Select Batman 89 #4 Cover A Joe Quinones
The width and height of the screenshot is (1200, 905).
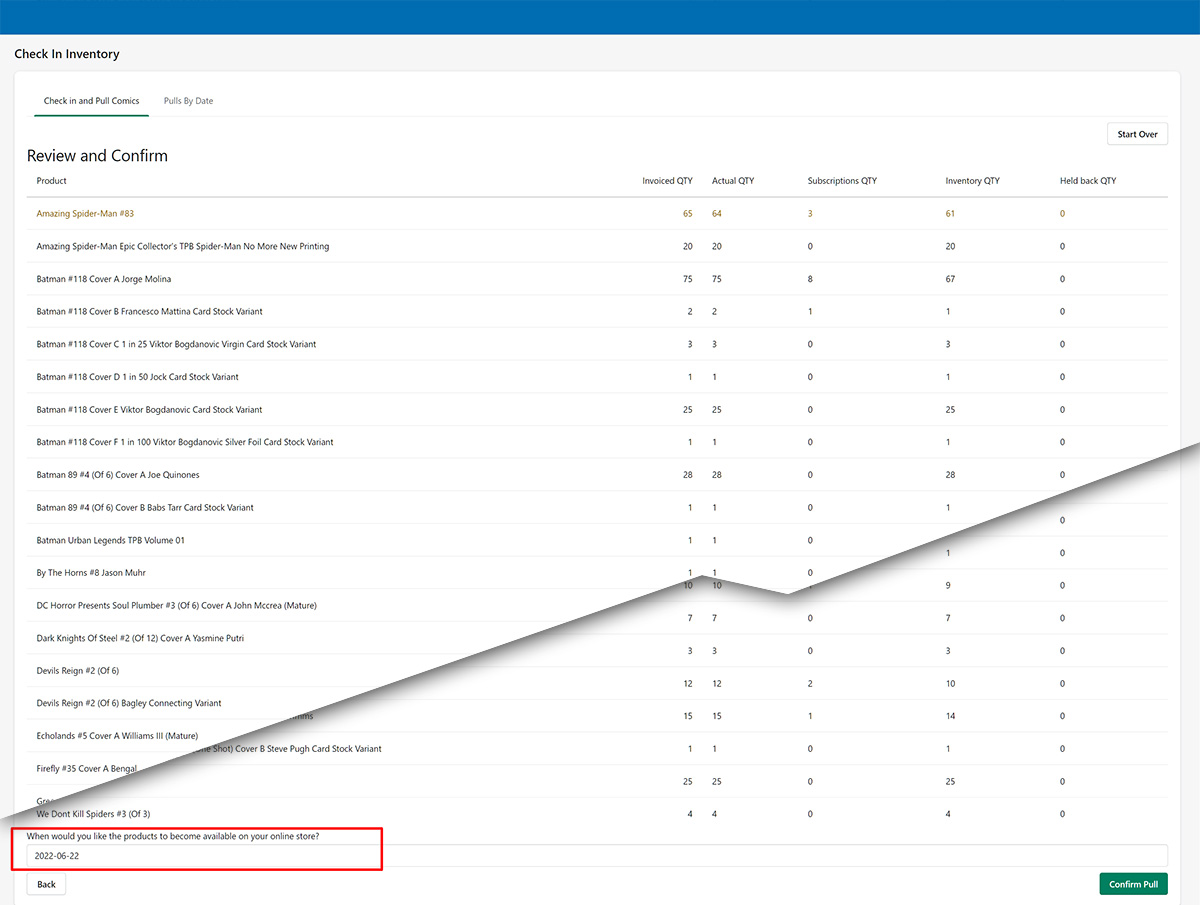(597, 475)
